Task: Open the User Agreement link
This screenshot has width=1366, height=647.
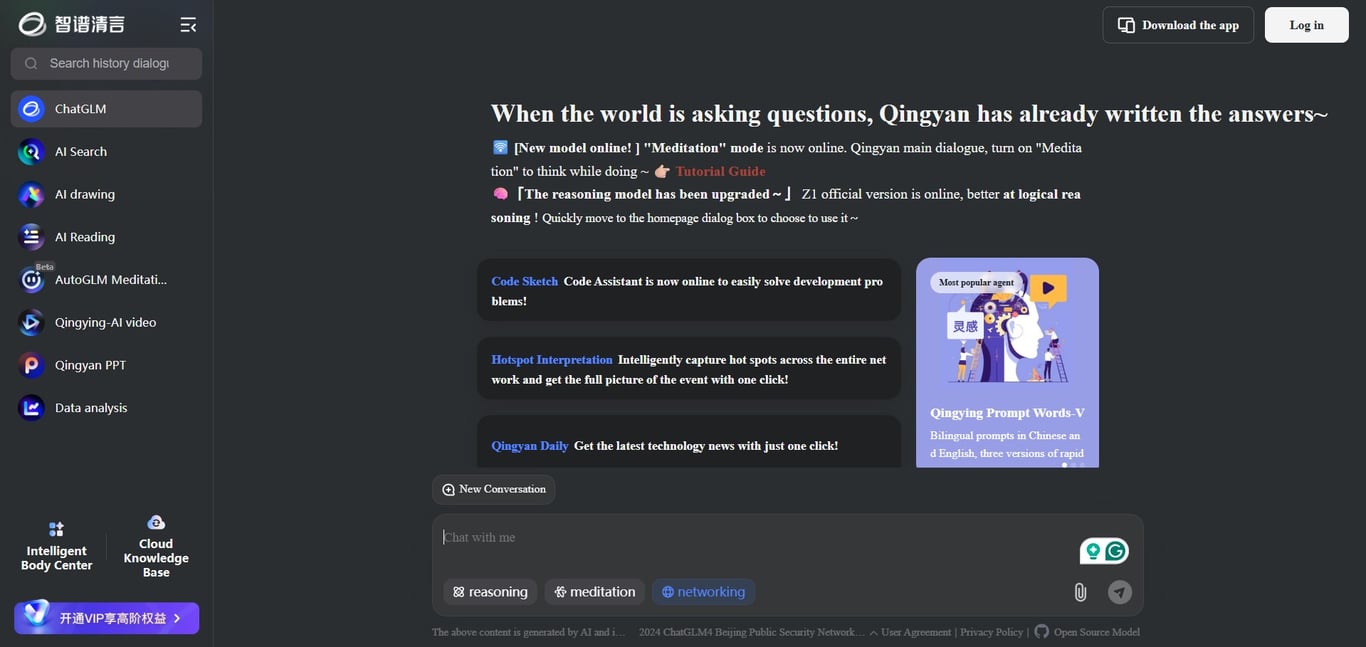Action: click(x=916, y=632)
